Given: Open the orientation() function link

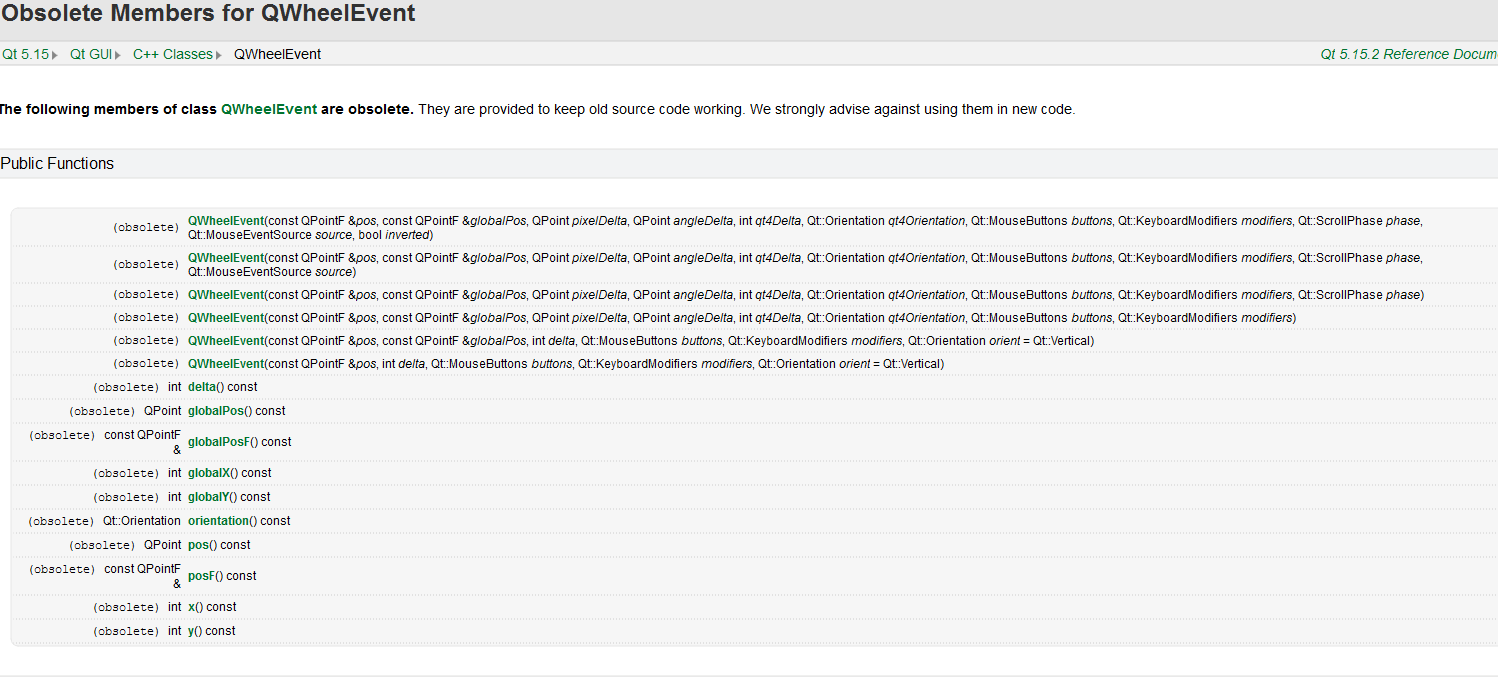Looking at the screenshot, I should click(217, 521).
